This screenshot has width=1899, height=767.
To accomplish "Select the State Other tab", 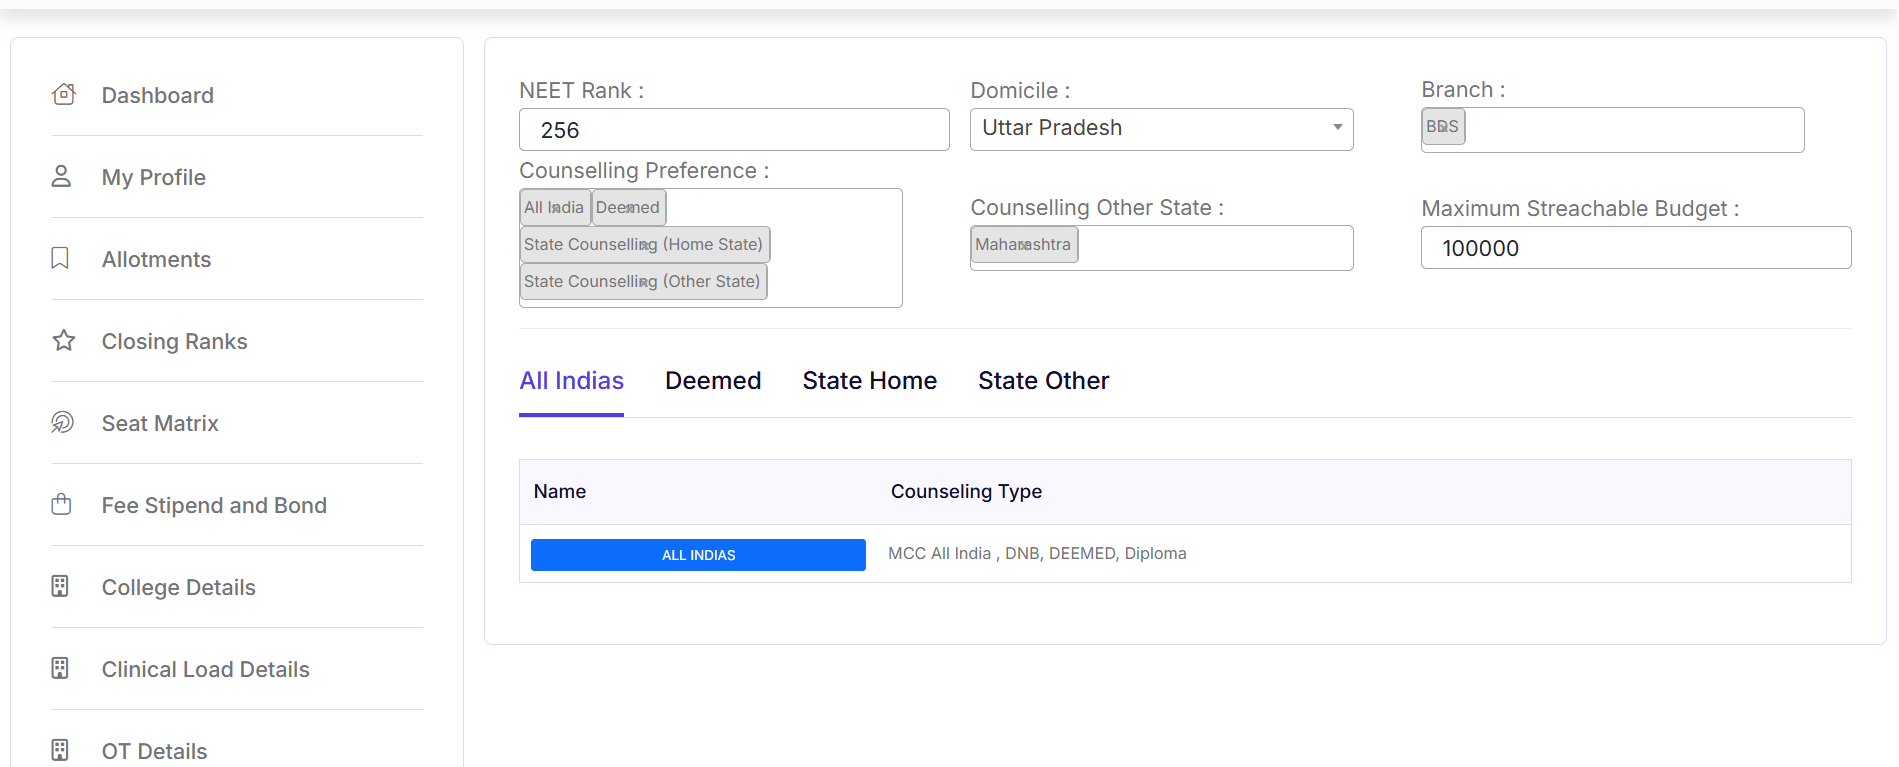I will pos(1043,381).
